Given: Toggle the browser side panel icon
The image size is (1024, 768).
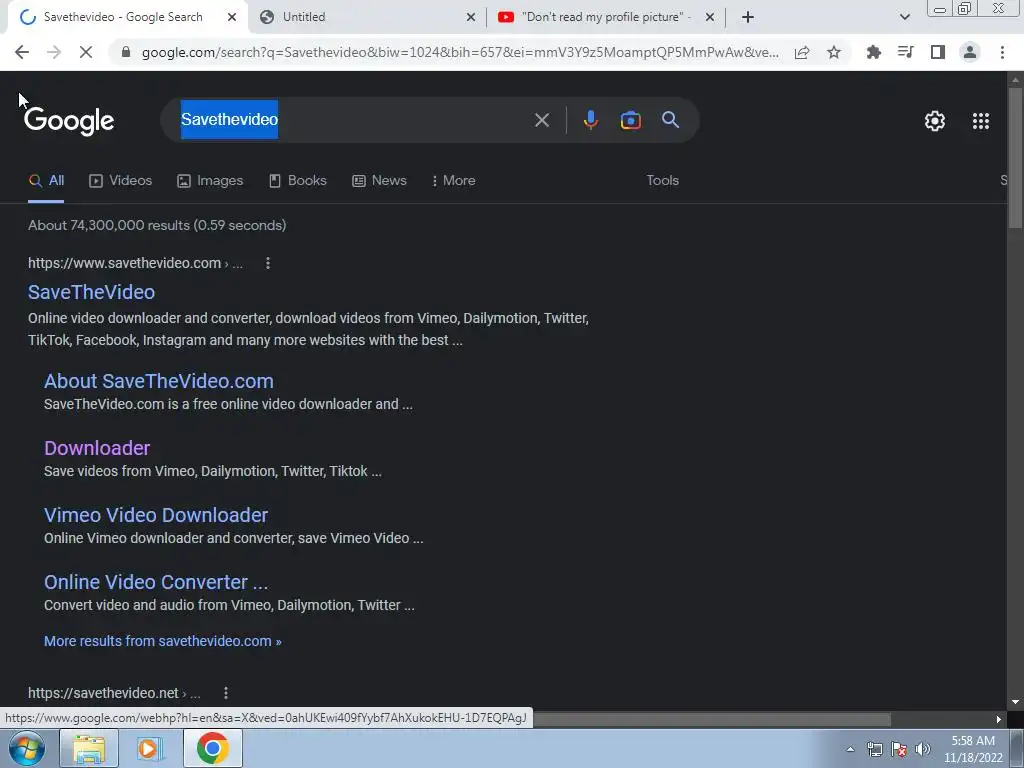Looking at the screenshot, I should point(938,52).
